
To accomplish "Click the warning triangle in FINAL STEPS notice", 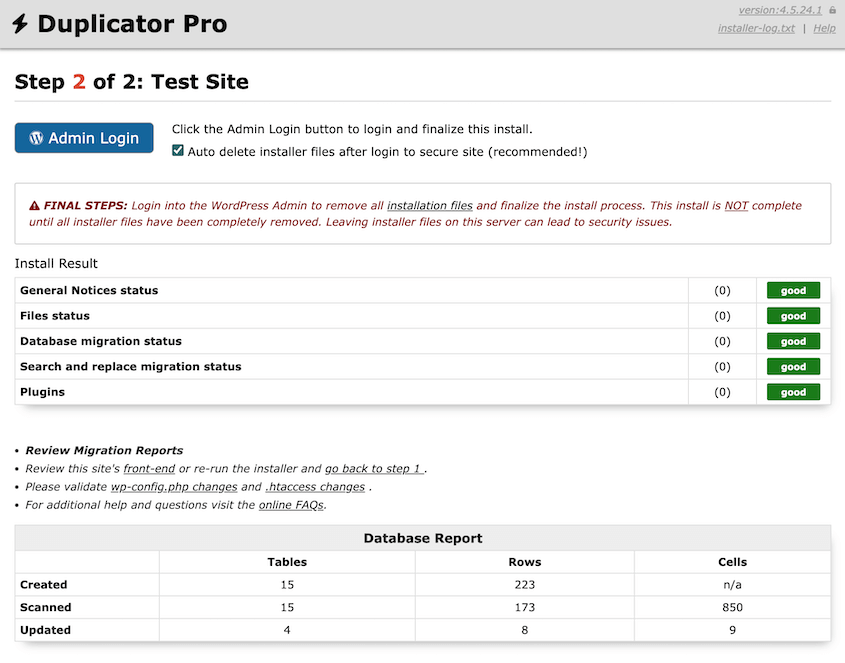I will (x=31, y=205).
